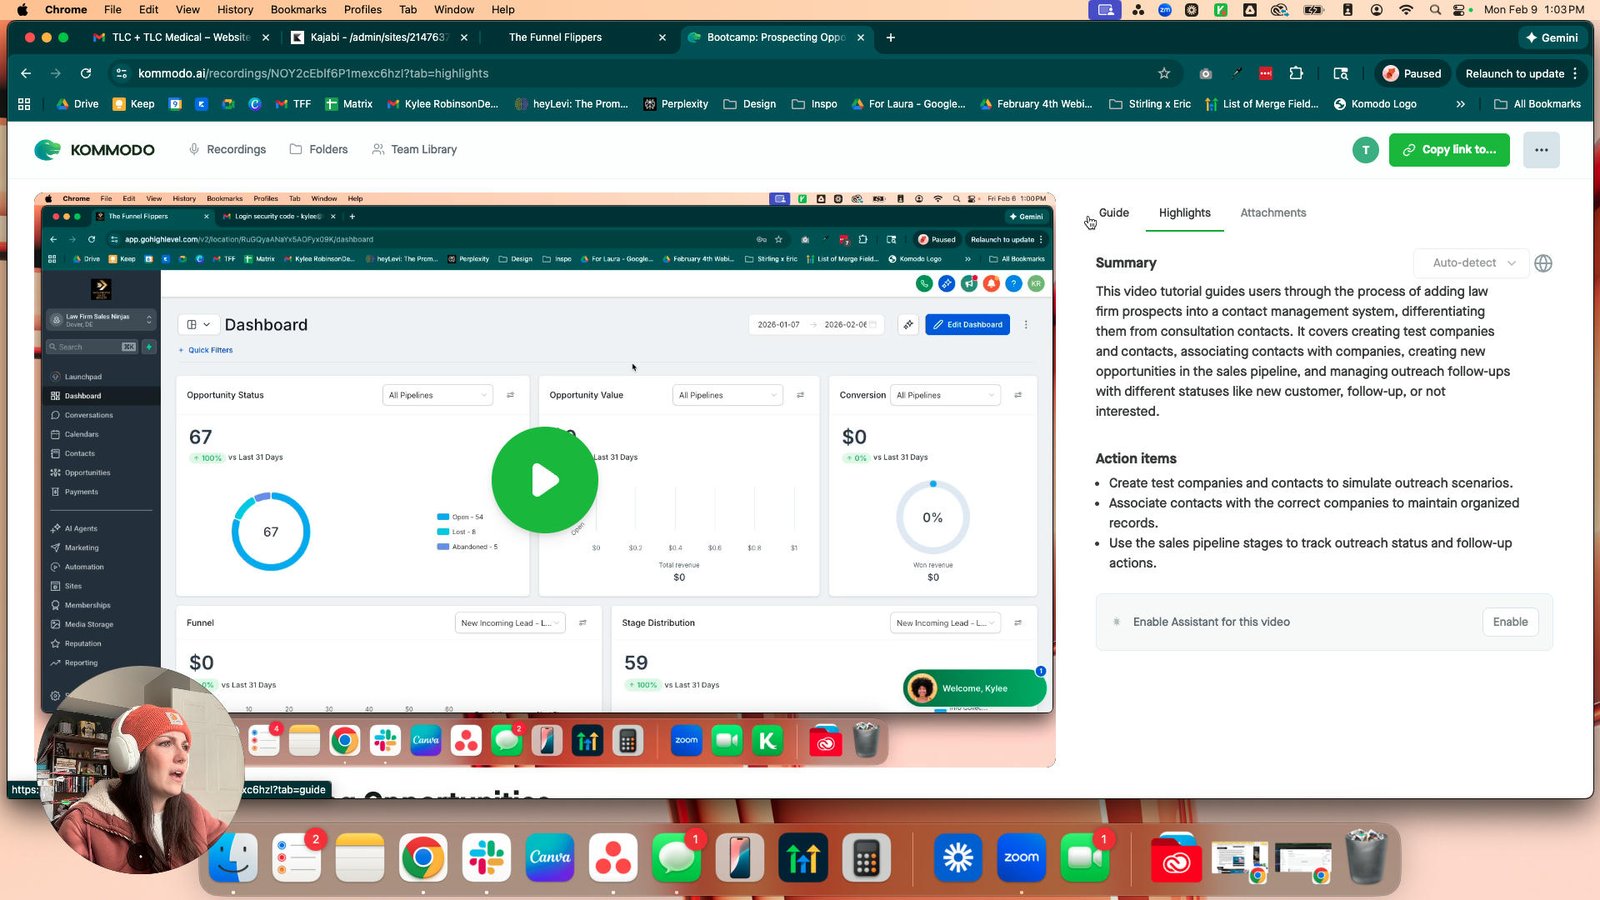Viewport: 1600px width, 900px height.
Task: Open the Attachments tab
Action: click(x=1273, y=213)
